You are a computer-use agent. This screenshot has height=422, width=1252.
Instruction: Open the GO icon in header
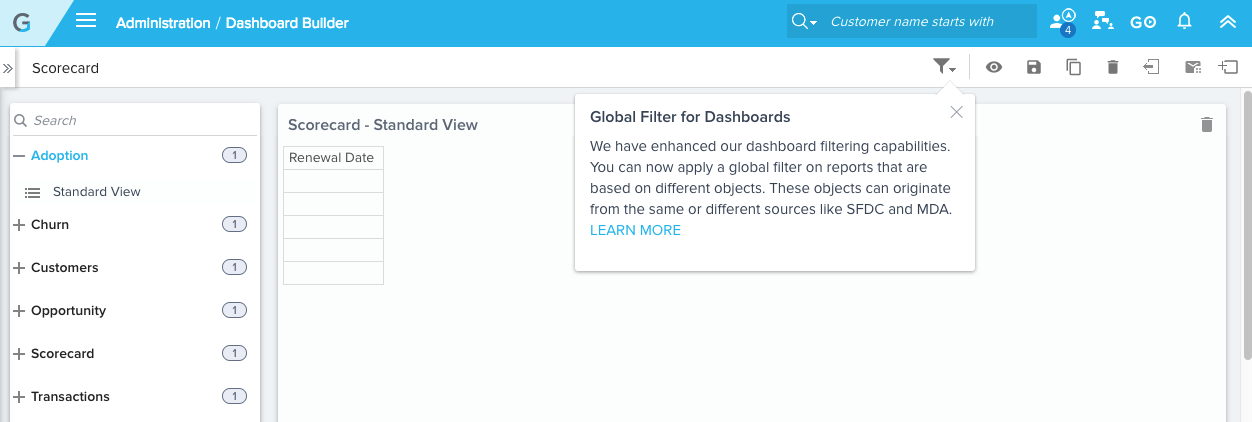point(1143,22)
